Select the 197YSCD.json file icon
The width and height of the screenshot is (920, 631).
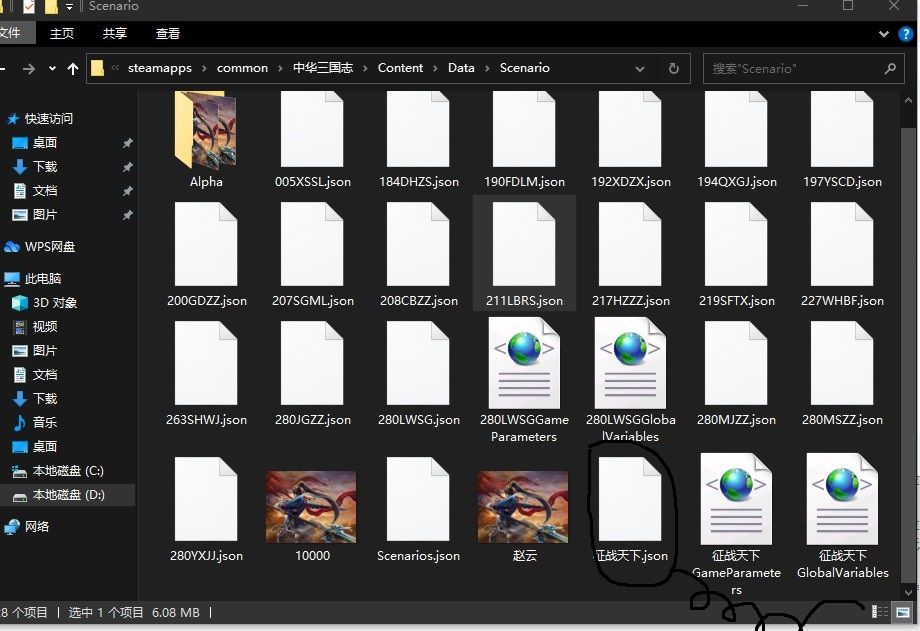[842, 129]
